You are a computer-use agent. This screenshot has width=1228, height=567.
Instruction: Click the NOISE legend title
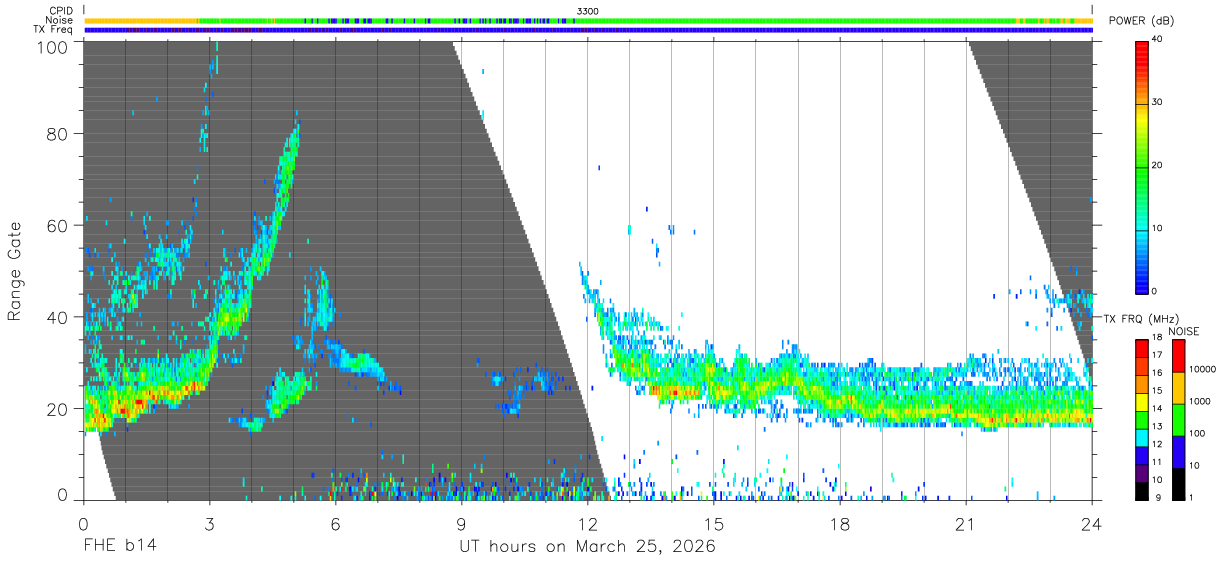pyautogui.click(x=1183, y=331)
